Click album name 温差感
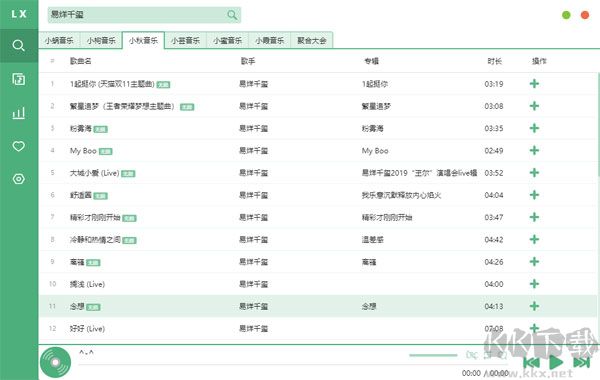Image resolution: width=600 pixels, height=380 pixels. 373,240
